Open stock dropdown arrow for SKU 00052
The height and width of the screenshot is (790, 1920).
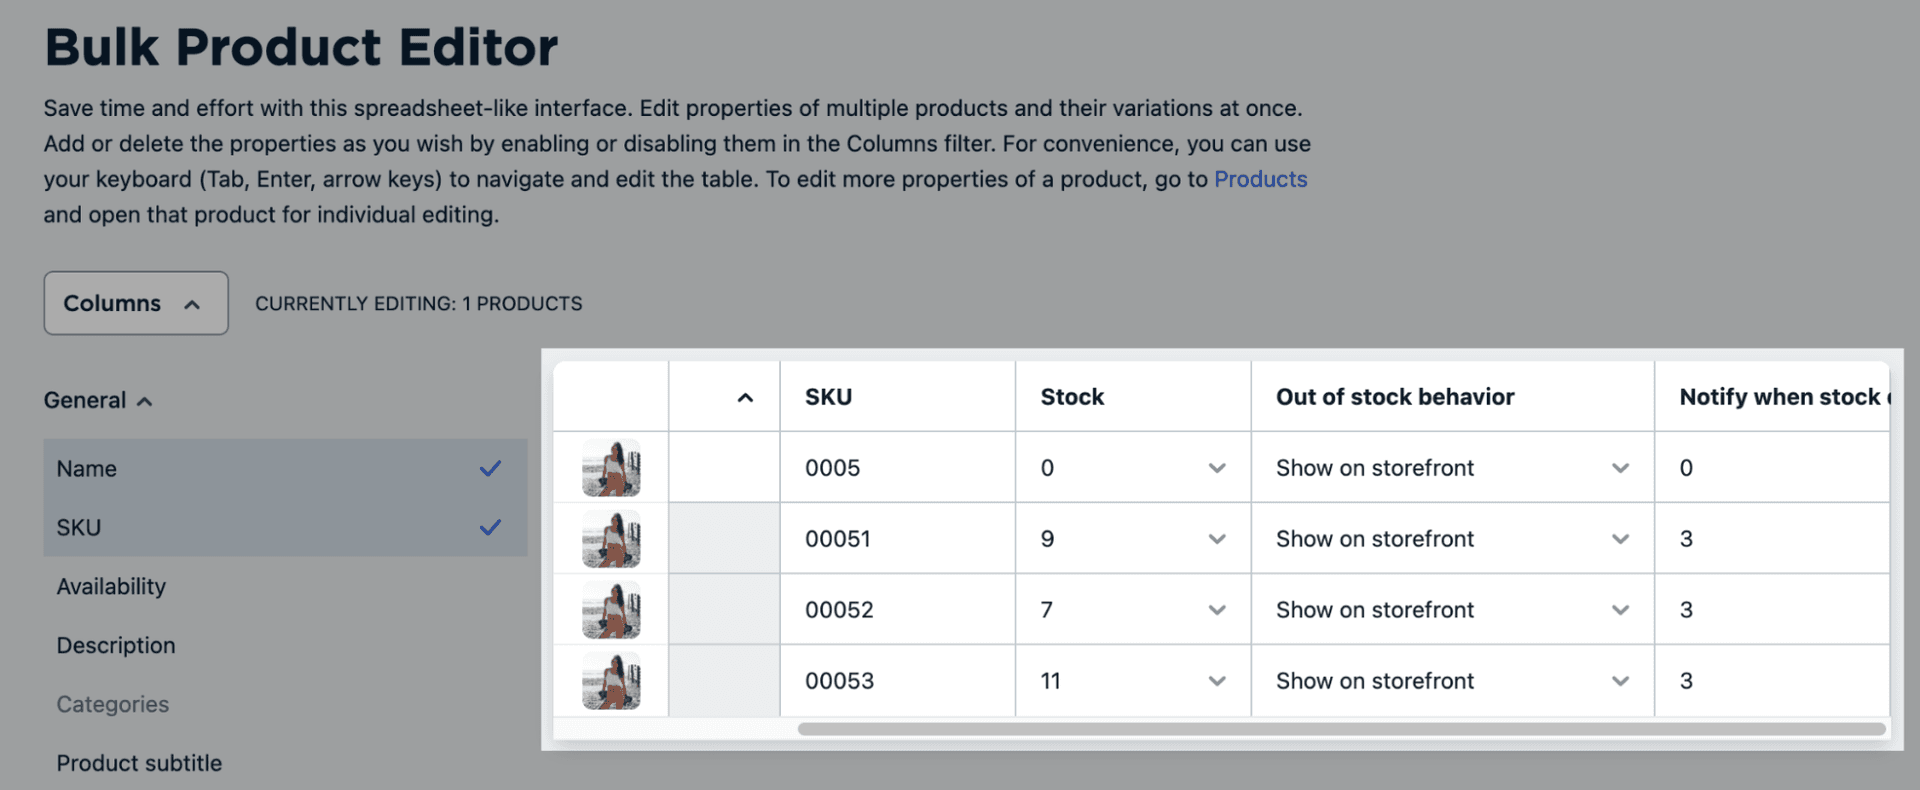(1216, 610)
